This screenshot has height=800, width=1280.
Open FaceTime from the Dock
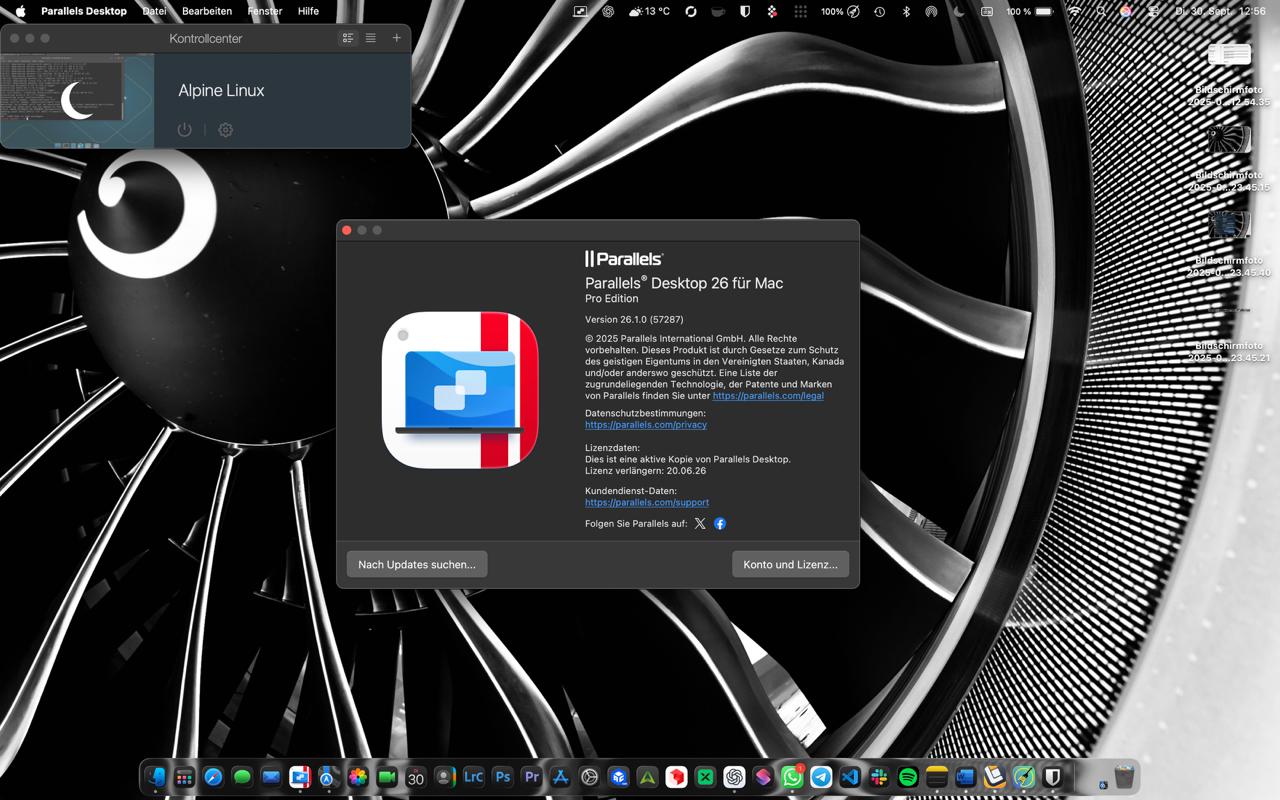click(387, 777)
